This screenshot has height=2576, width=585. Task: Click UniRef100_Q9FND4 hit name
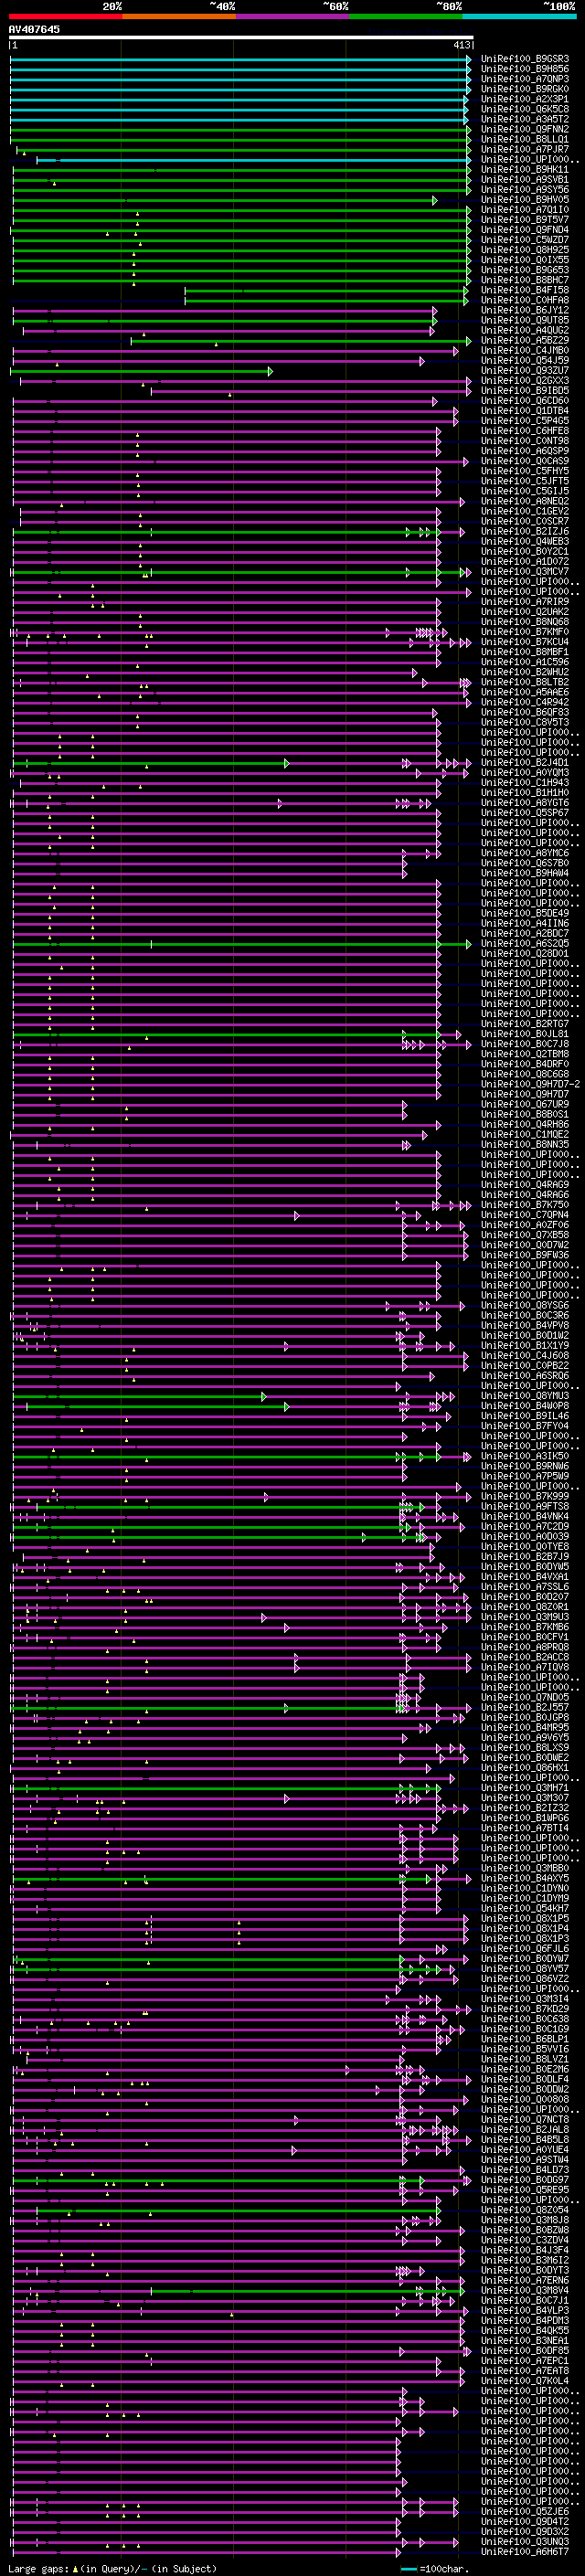(x=525, y=230)
